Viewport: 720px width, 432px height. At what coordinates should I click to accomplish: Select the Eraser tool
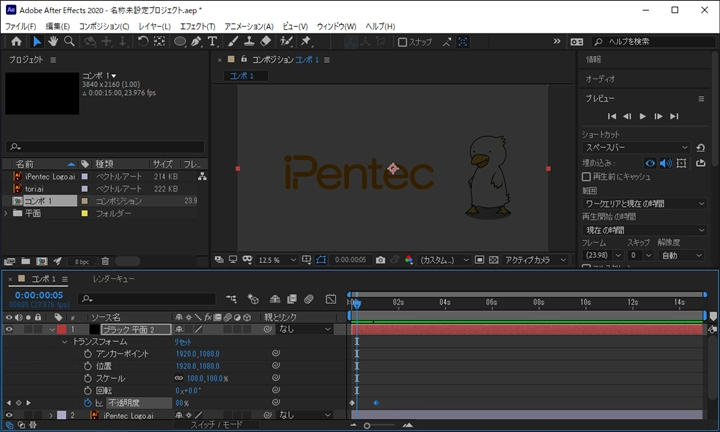tap(265, 42)
